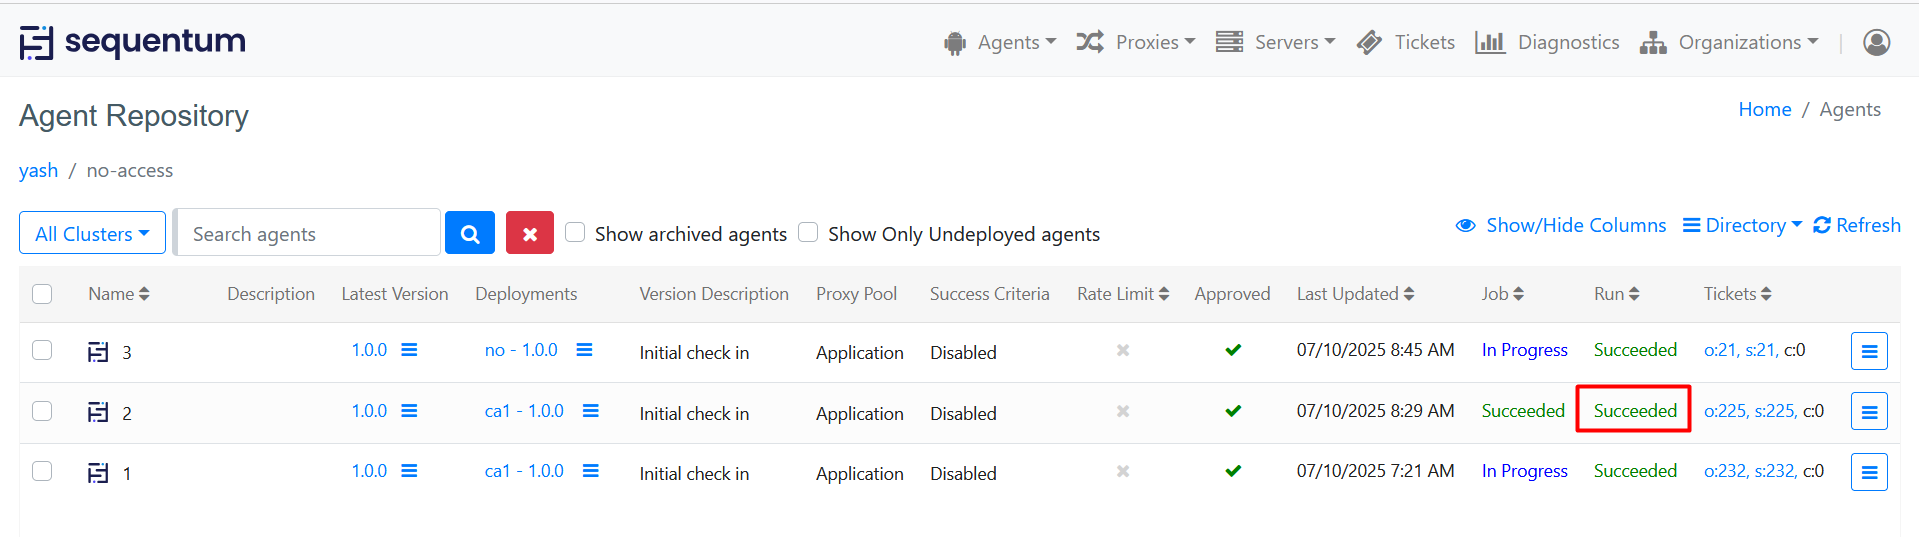
Task: Click the blue search magnifier button
Action: pyautogui.click(x=469, y=234)
